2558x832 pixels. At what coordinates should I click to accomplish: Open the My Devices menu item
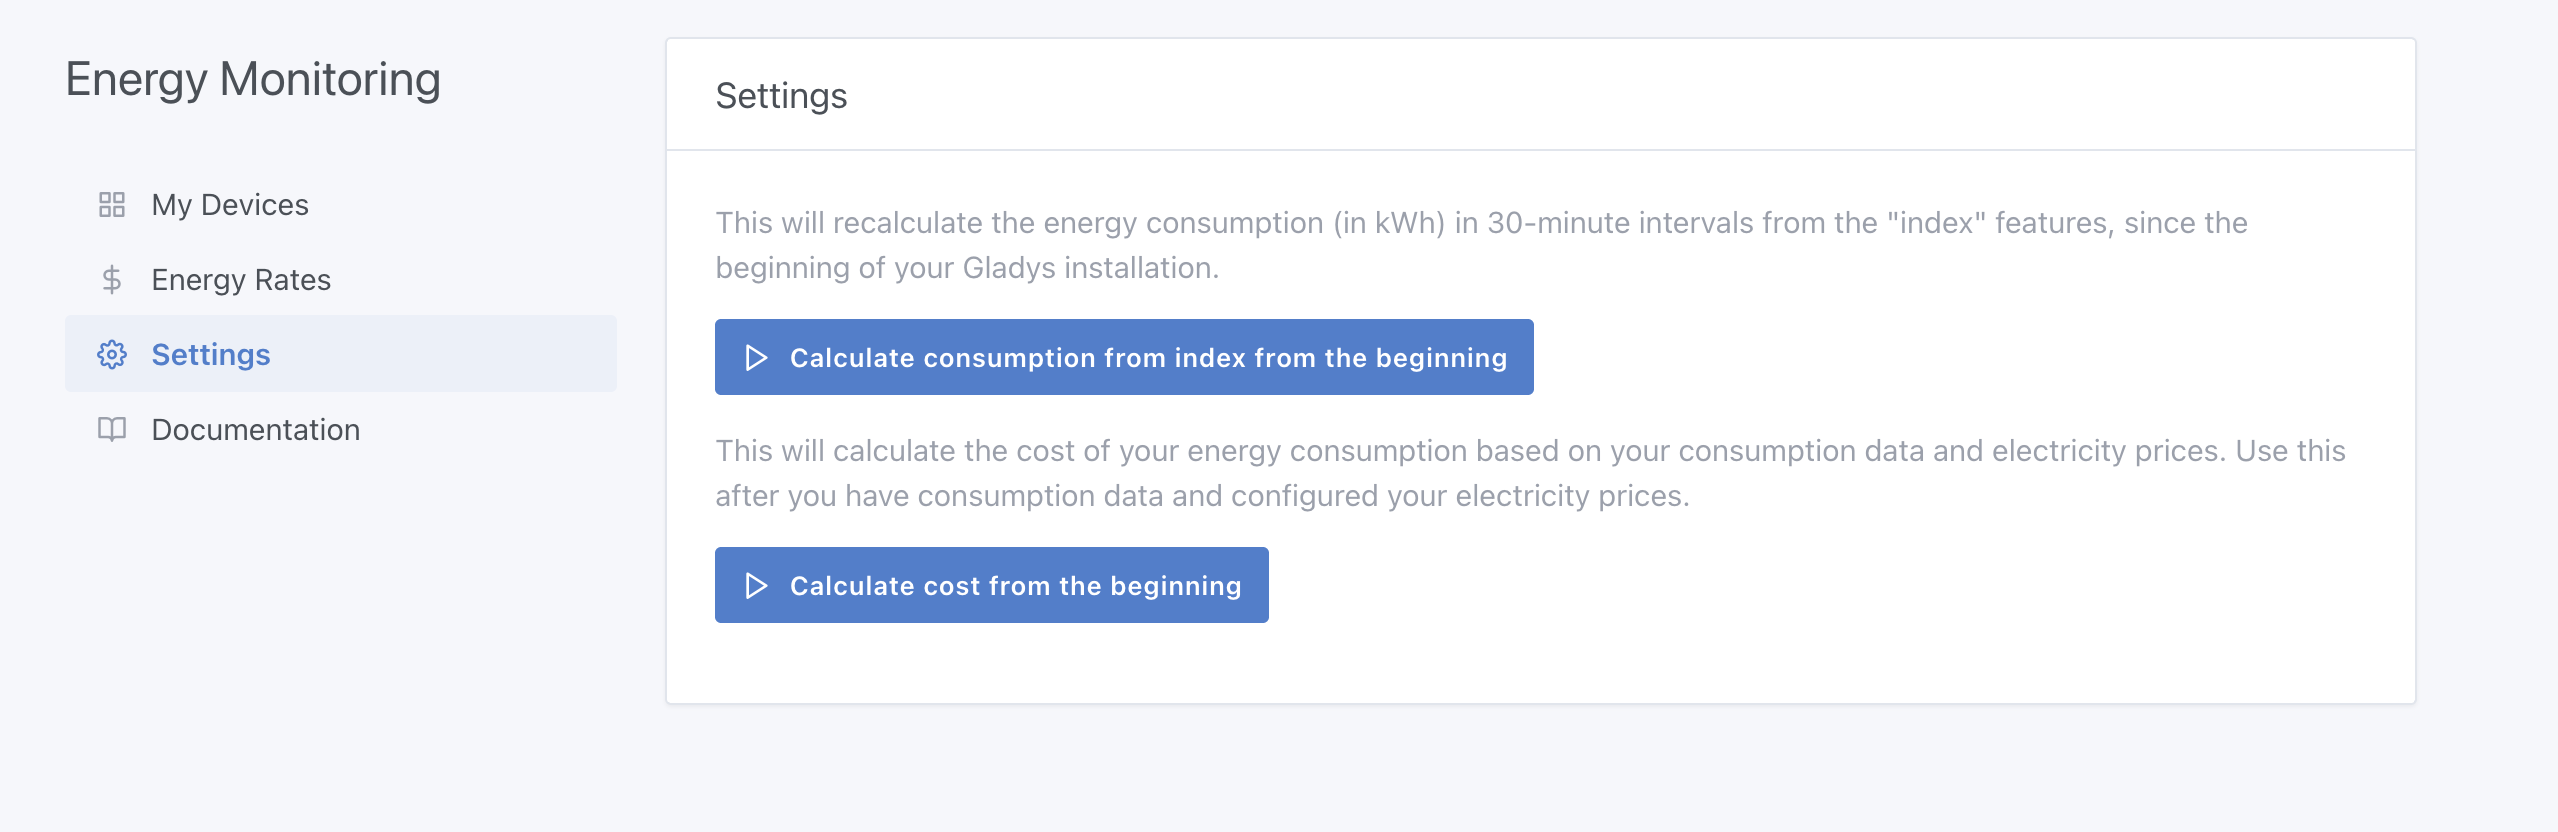[230, 205]
